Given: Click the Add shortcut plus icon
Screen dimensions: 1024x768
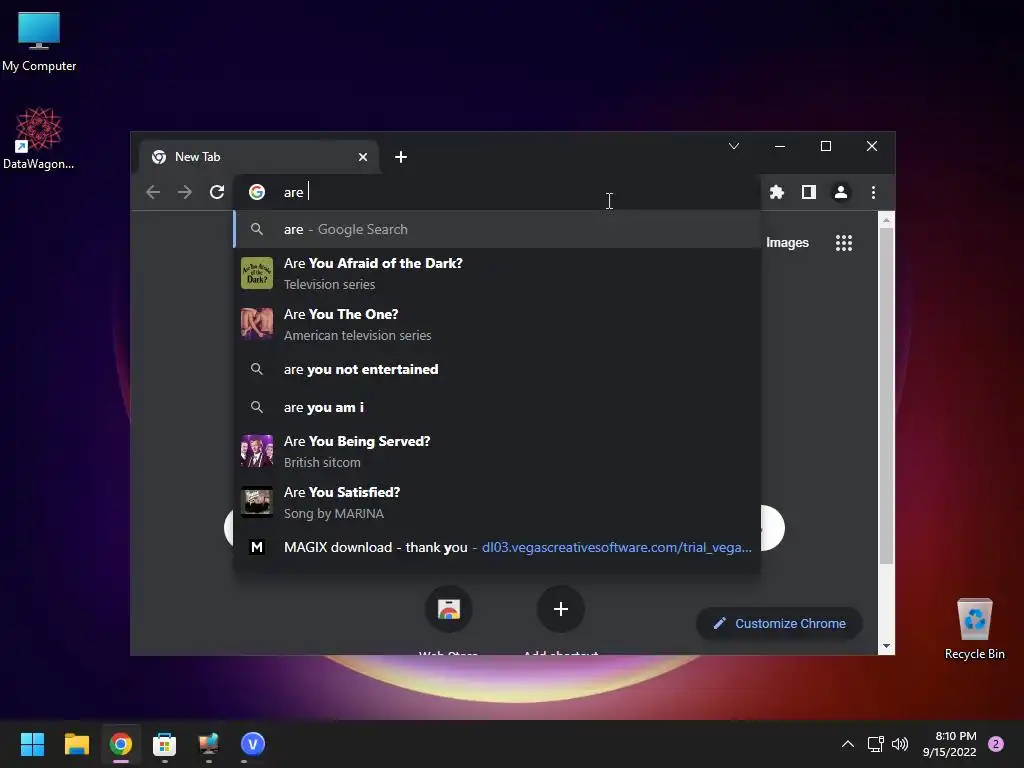Looking at the screenshot, I should 560,609.
